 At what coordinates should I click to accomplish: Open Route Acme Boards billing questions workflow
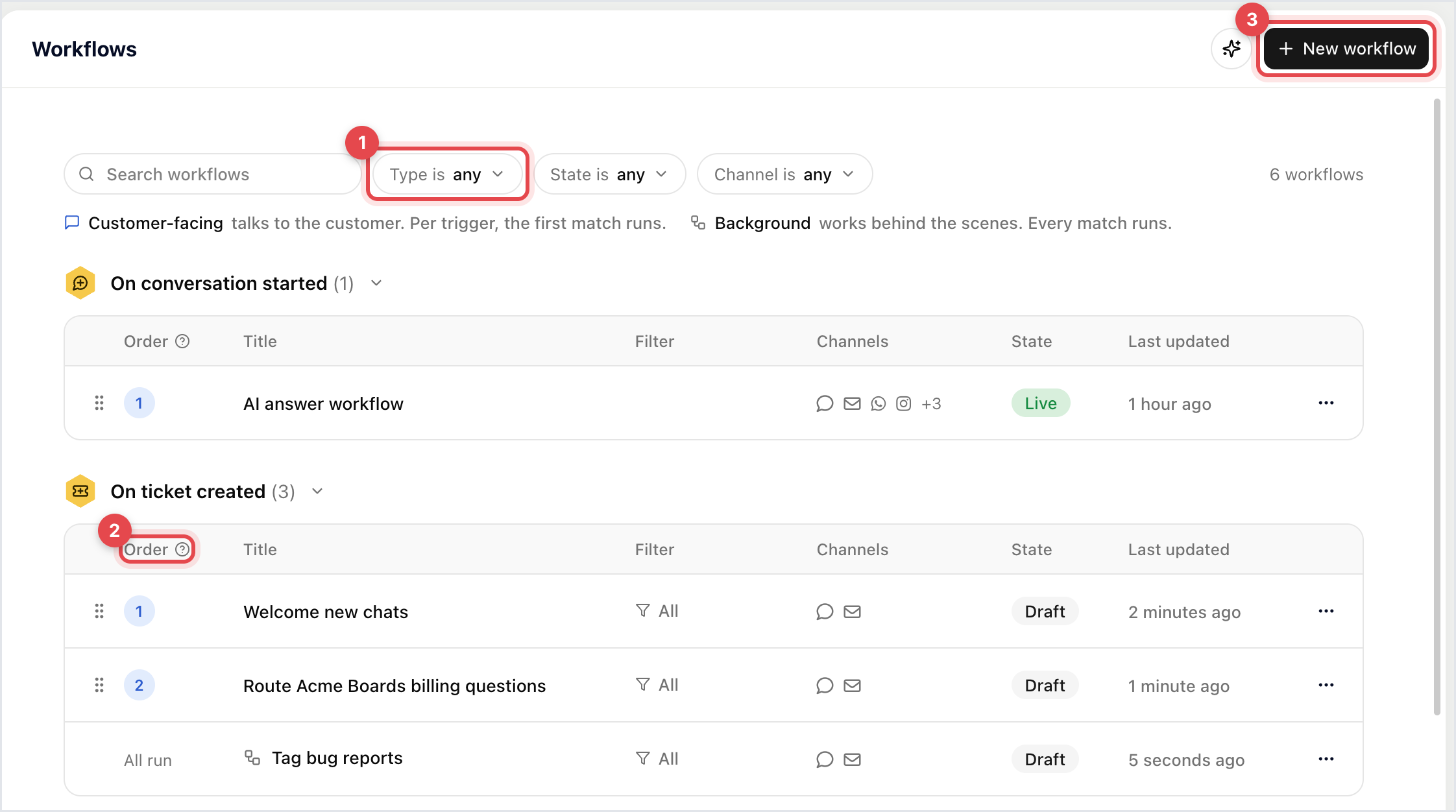pos(395,686)
